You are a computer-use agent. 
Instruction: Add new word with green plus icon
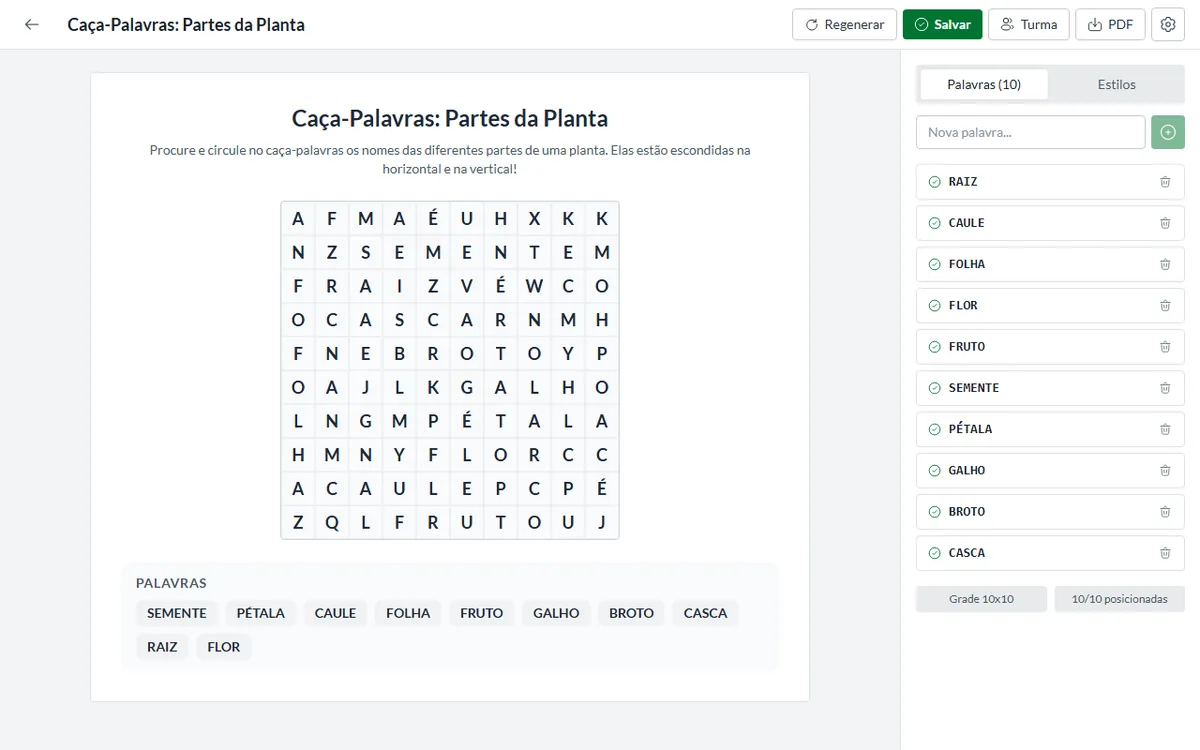click(1168, 132)
